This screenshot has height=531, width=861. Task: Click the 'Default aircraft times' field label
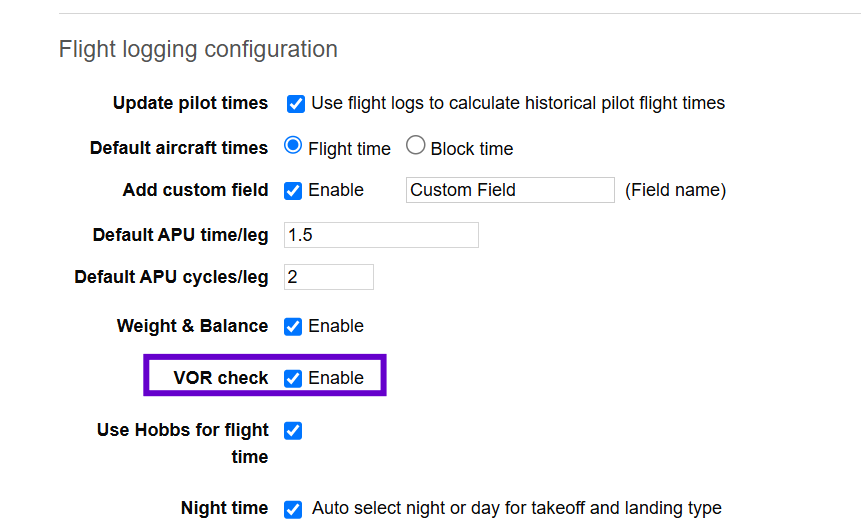tap(179, 148)
